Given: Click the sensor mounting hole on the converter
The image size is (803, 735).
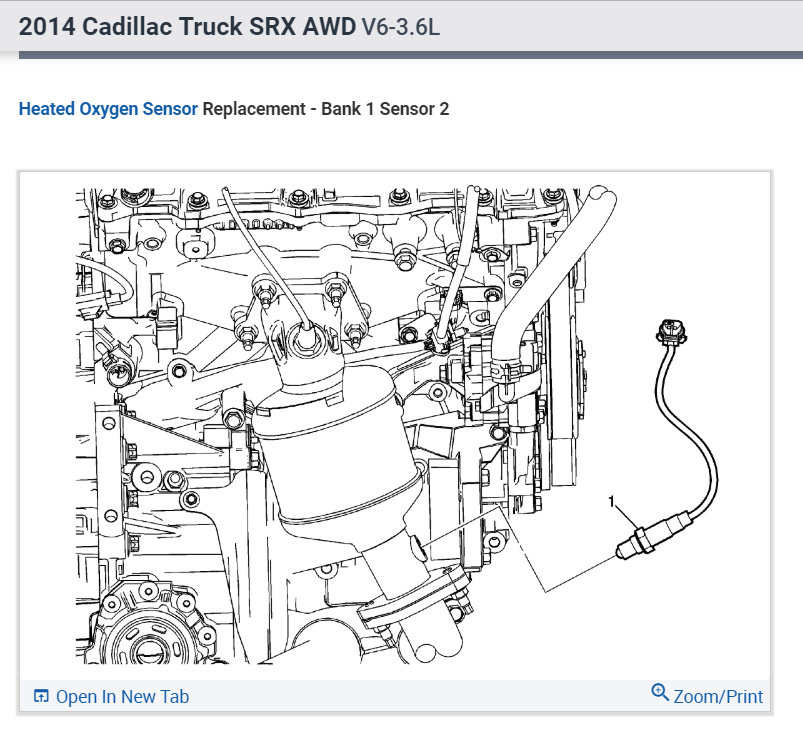Looking at the screenshot, I should 416,549.
